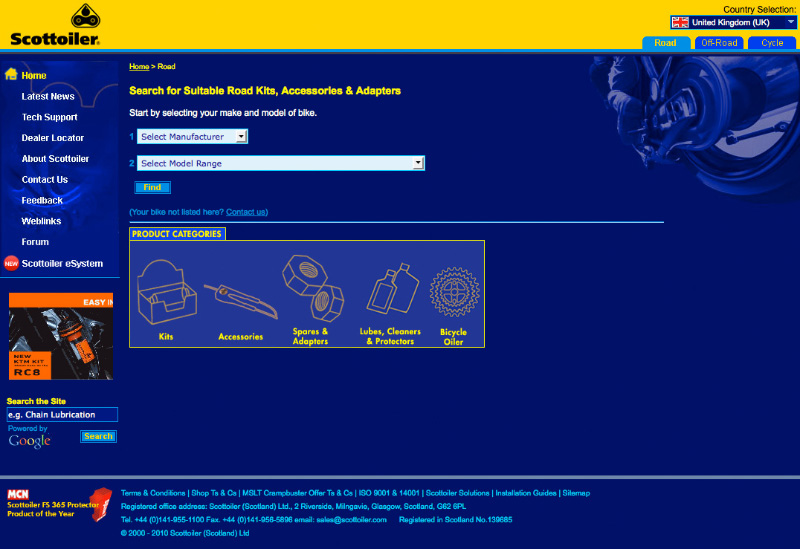
Task: Open the KTM RC8 kit advert thumbnail
Action: pos(61,337)
